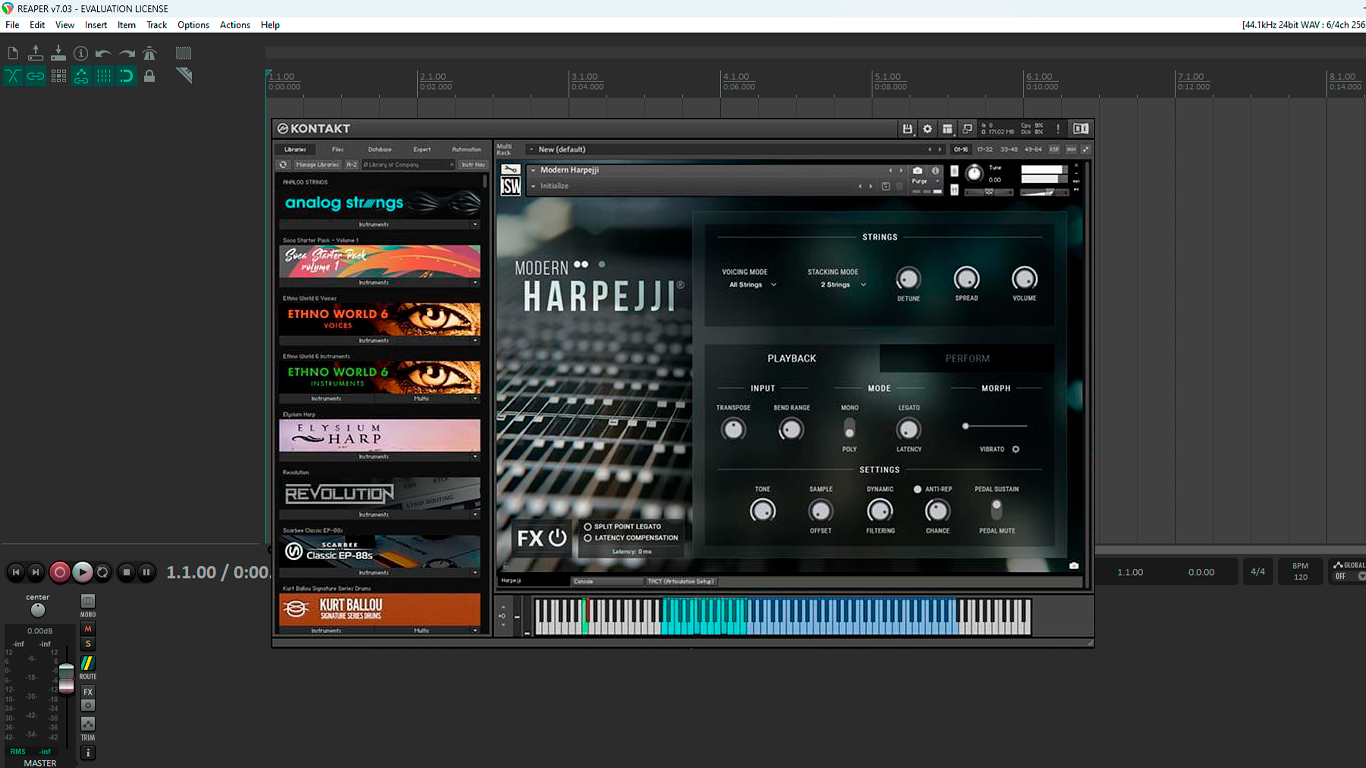This screenshot has width=1366, height=768.
Task: Click the FX power button in Harpejji
Action: point(558,539)
